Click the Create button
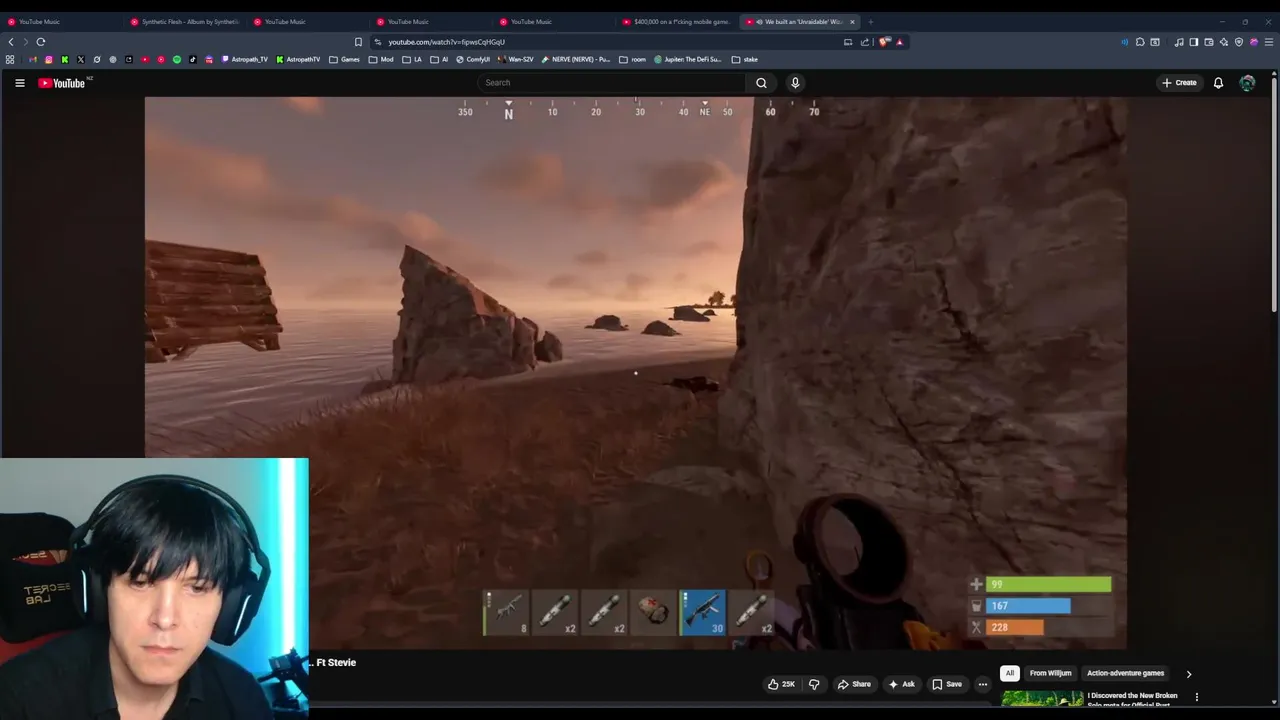Image resolution: width=1280 pixels, height=720 pixels. (x=1179, y=83)
